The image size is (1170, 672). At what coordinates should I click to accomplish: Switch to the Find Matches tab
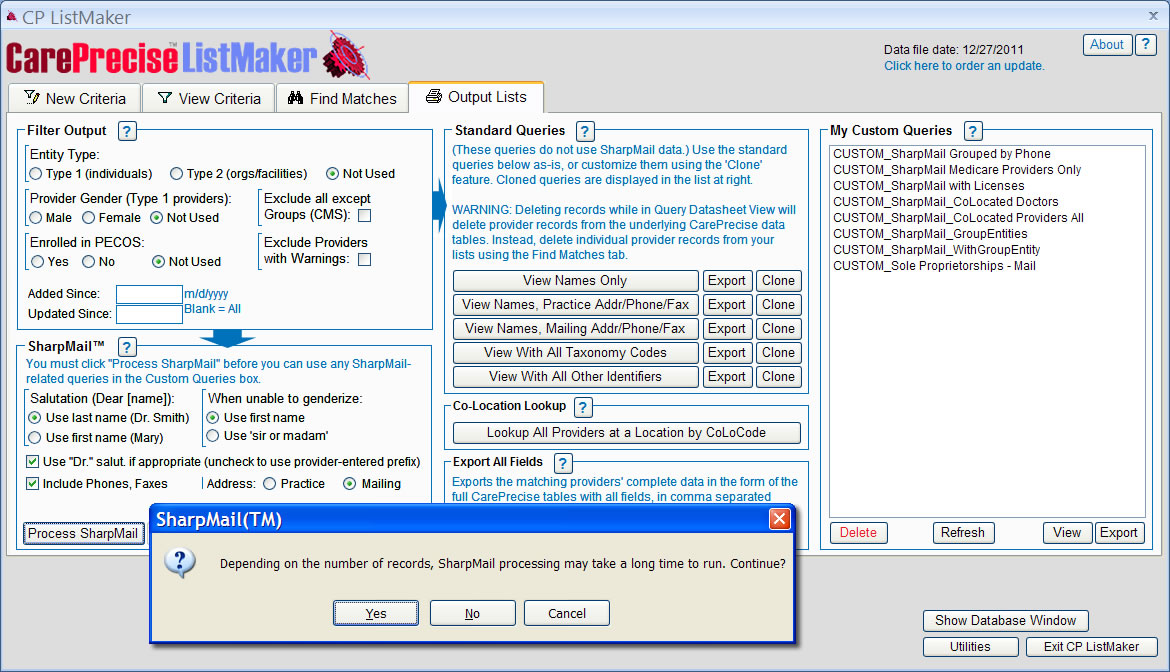[342, 99]
